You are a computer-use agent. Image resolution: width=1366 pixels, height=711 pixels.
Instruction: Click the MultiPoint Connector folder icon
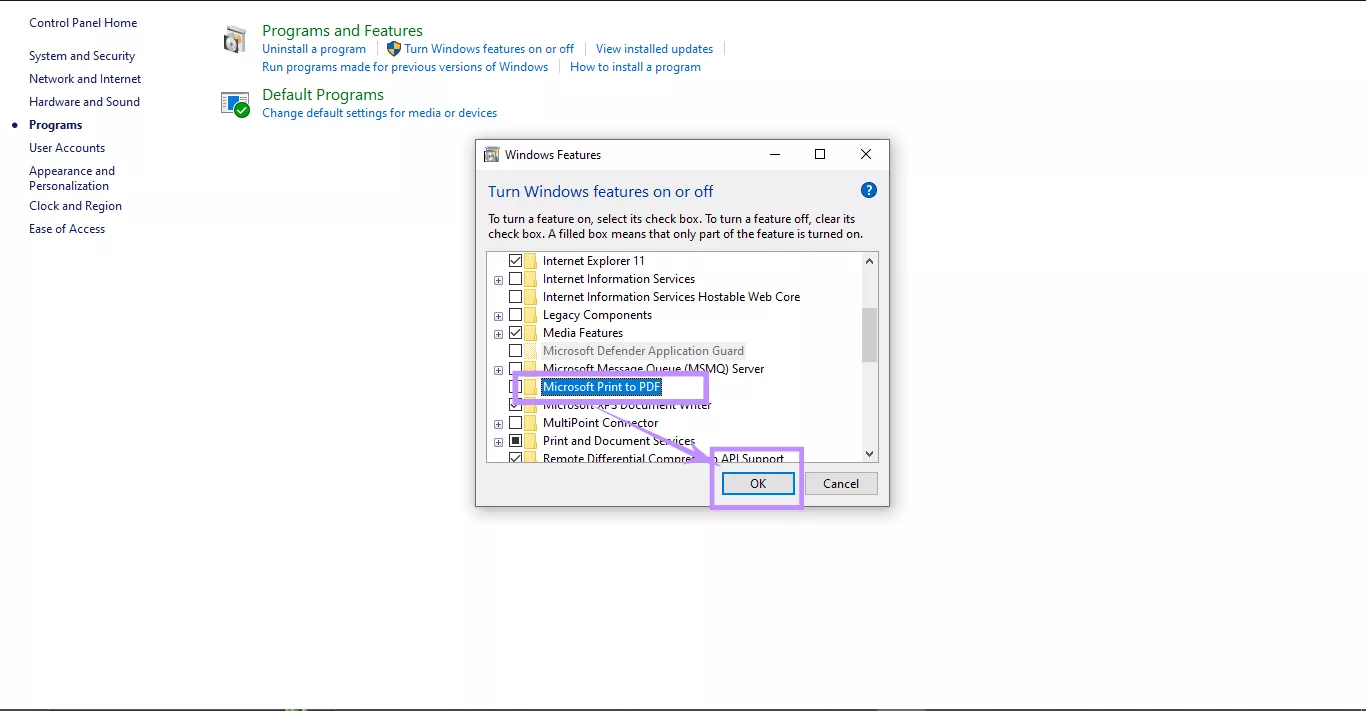tap(531, 423)
